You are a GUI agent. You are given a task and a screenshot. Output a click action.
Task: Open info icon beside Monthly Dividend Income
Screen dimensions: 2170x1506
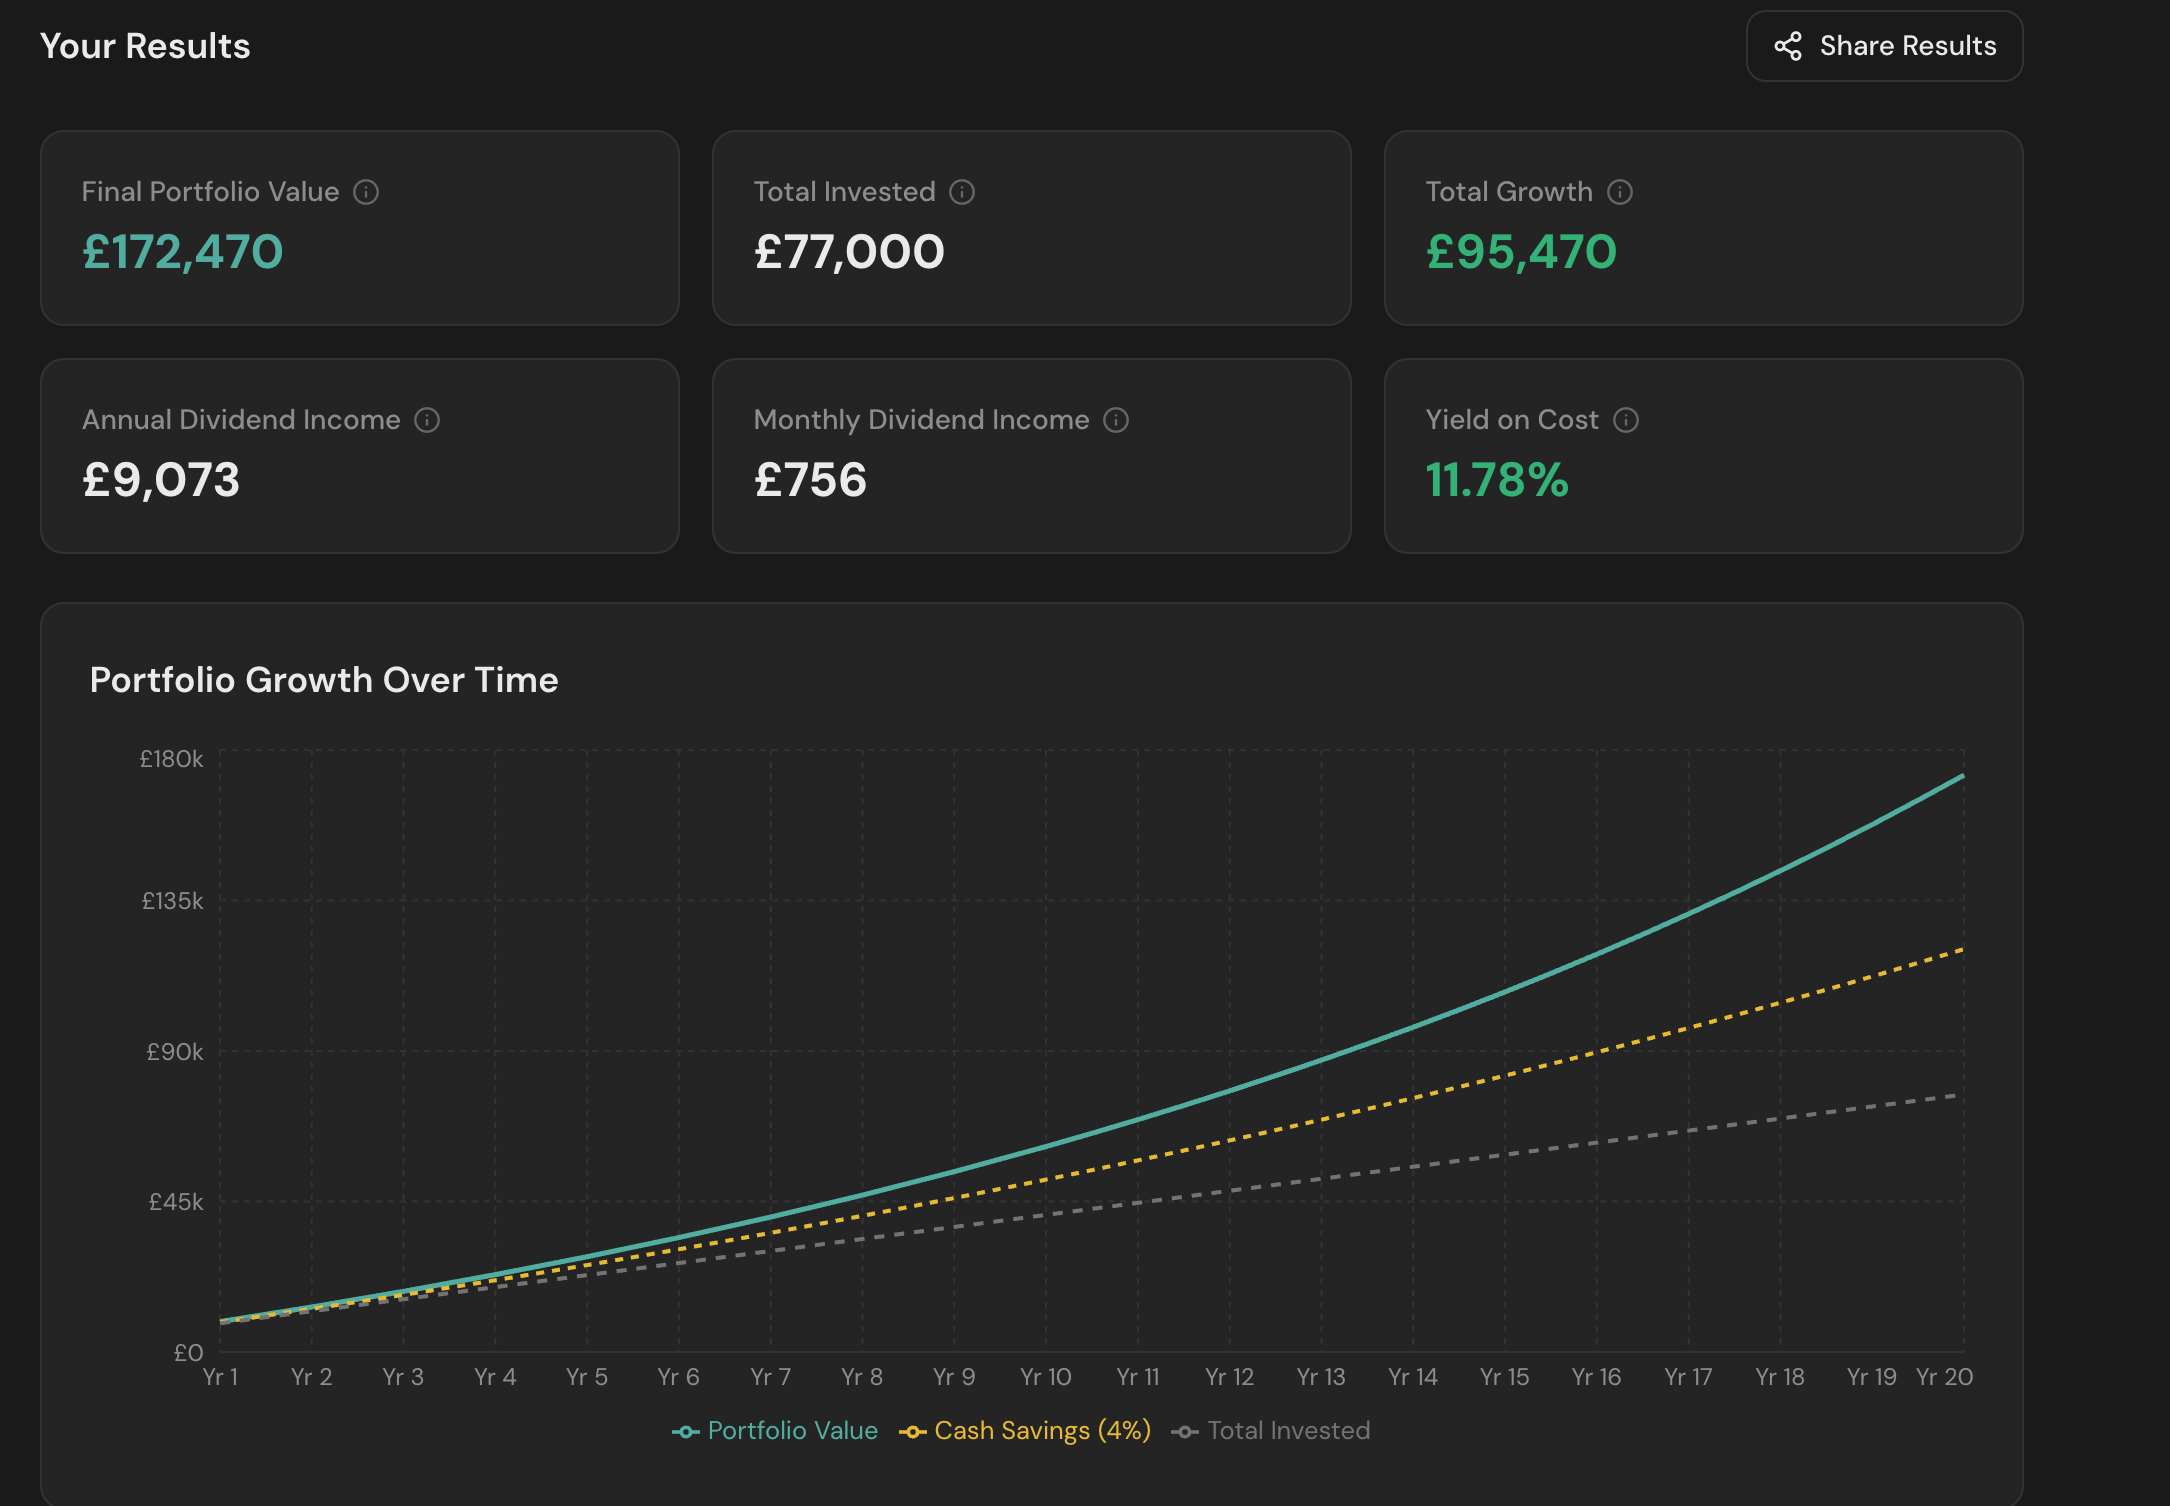pyautogui.click(x=1116, y=420)
